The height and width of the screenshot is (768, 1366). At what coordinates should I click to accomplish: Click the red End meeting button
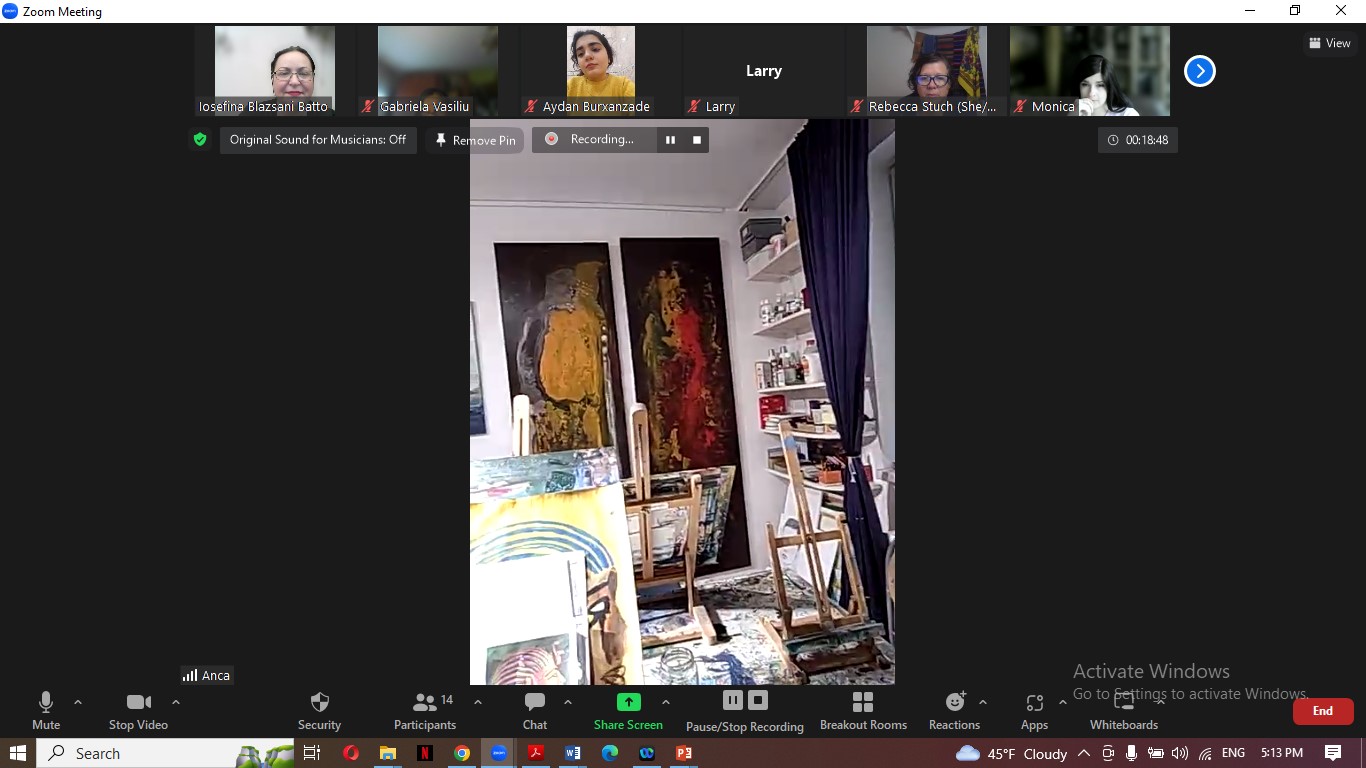click(1323, 711)
